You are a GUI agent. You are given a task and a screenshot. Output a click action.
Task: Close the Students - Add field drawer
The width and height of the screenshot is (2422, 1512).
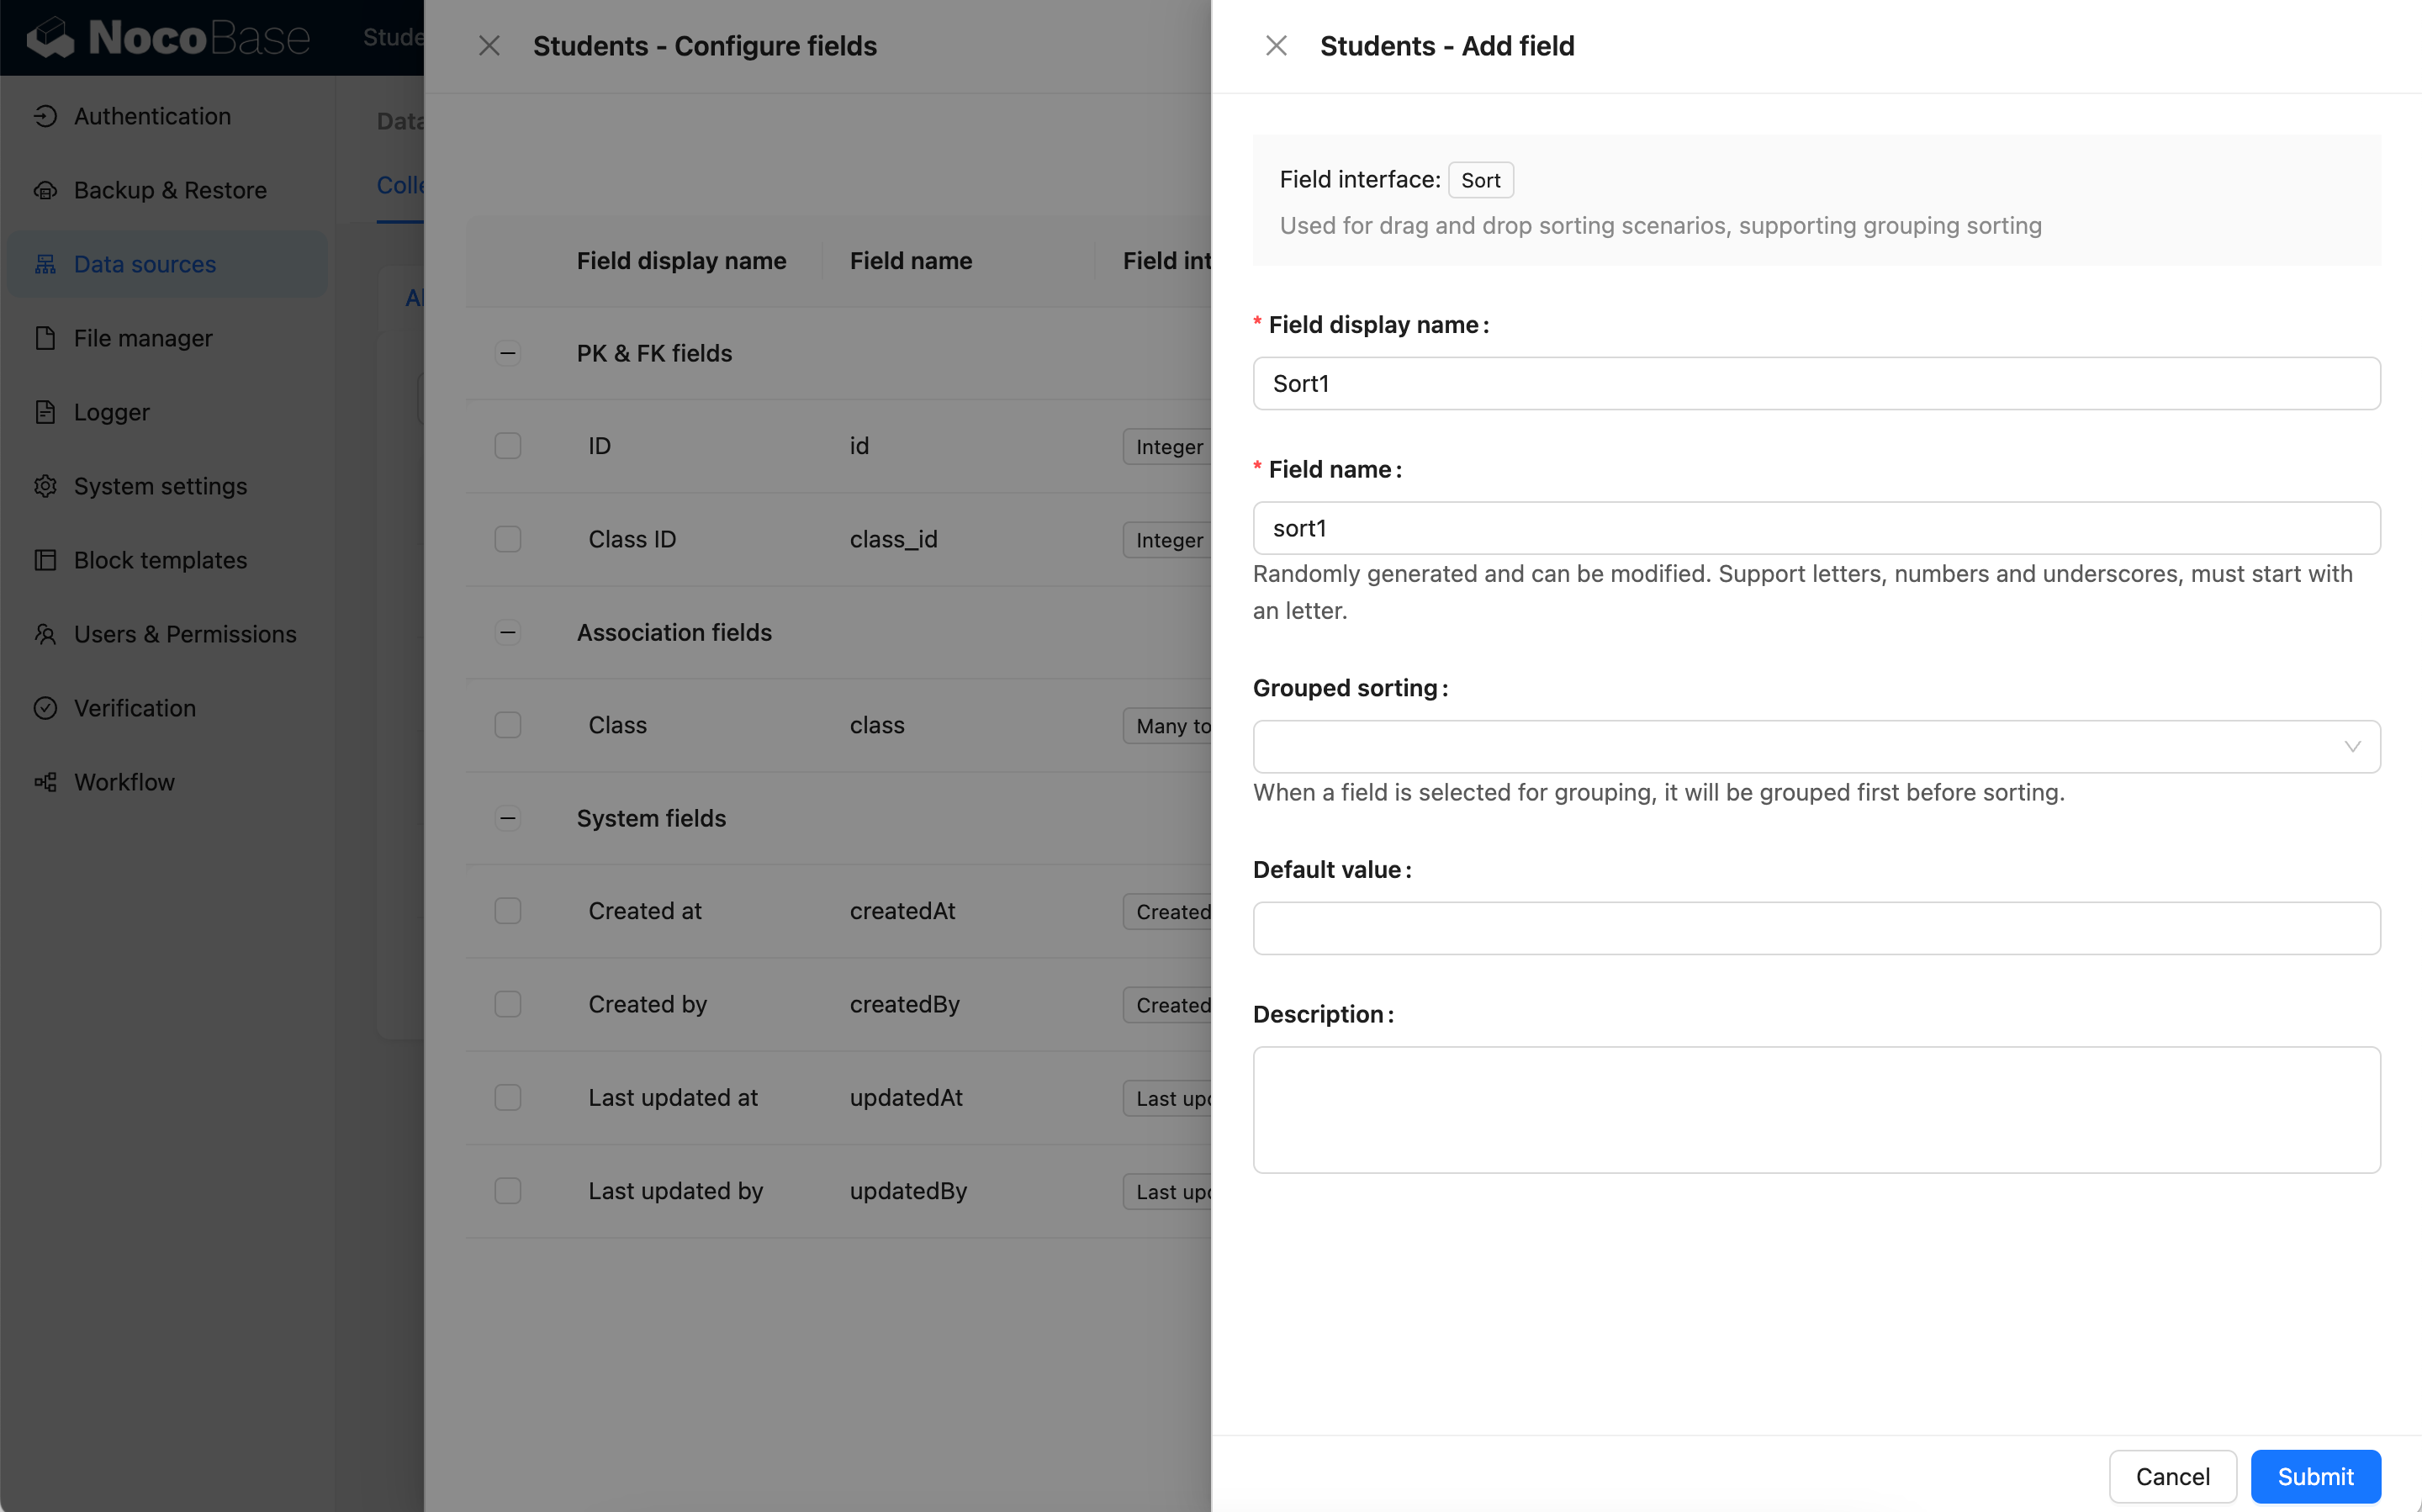click(1276, 46)
